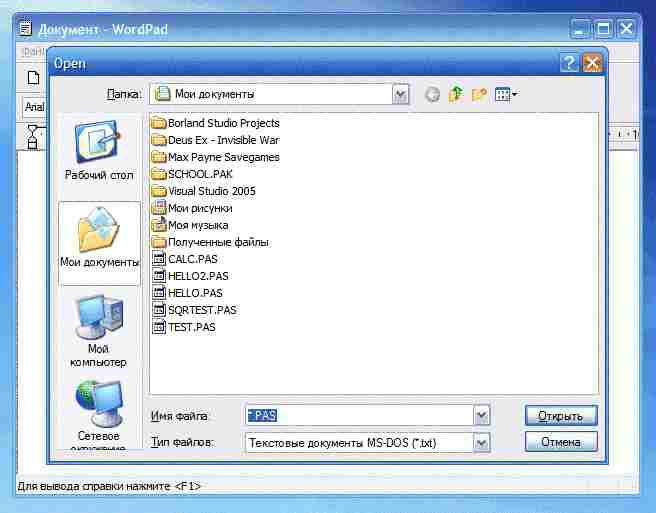Click WordPad status bar help text

click(x=109, y=486)
